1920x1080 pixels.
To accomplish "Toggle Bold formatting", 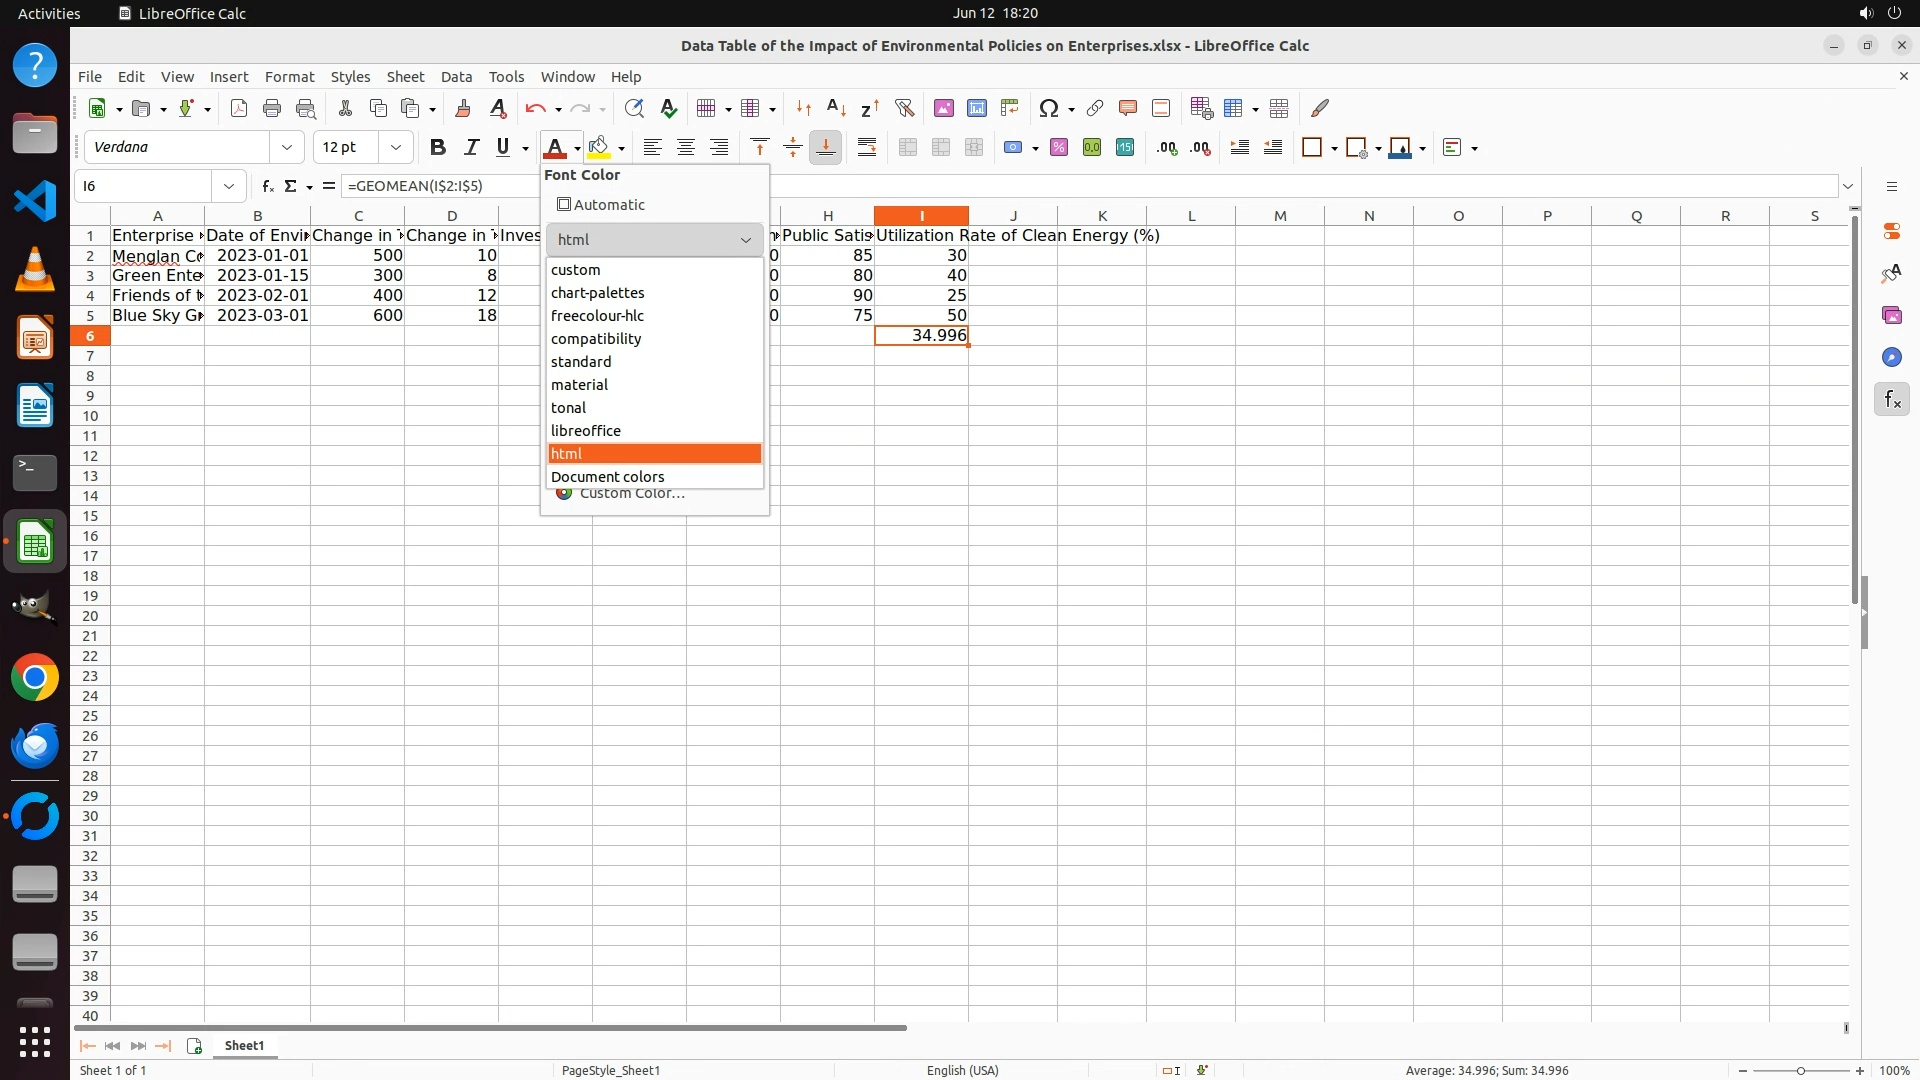I will click(437, 148).
